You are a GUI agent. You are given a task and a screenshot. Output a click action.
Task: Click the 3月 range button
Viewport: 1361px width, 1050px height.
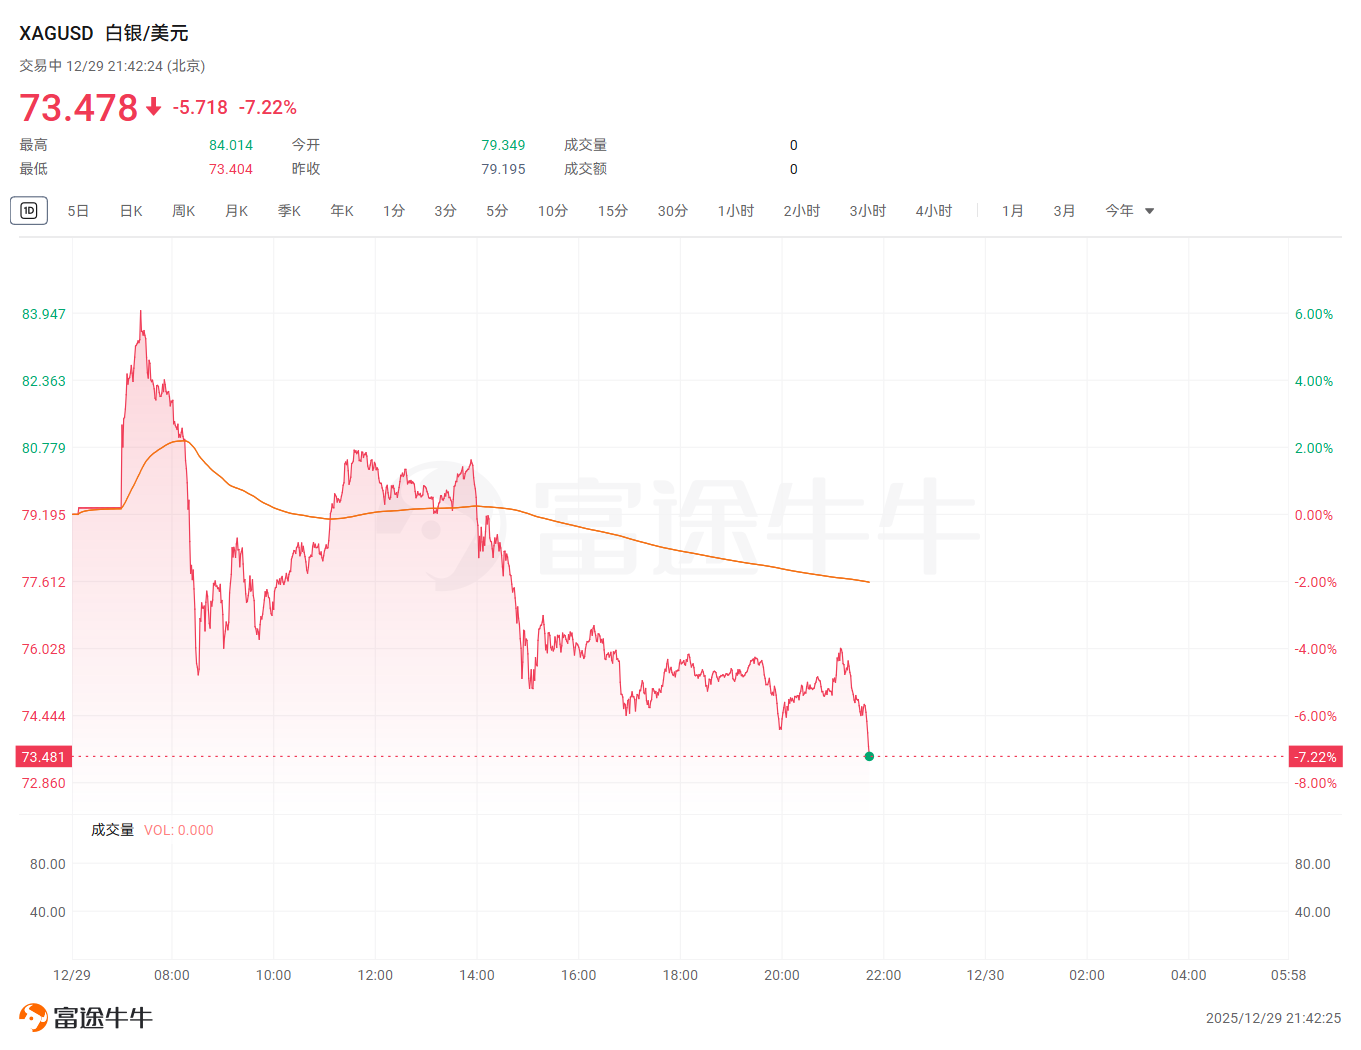click(x=1064, y=211)
